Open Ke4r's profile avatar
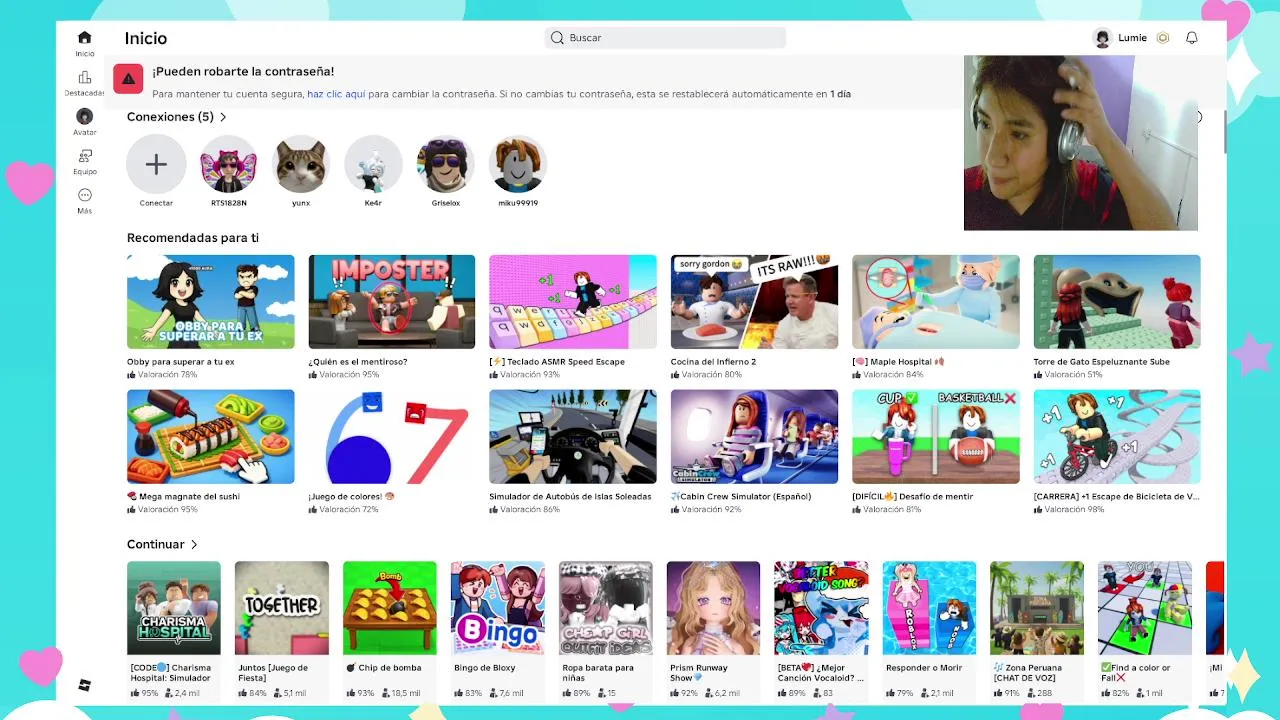Image resolution: width=1280 pixels, height=720 pixels. tap(373, 165)
